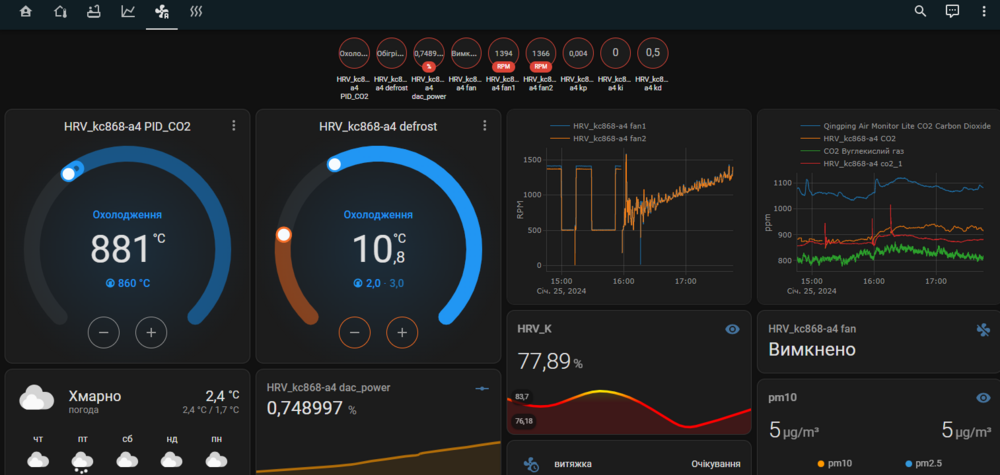The height and width of the screenshot is (475, 1000).
Task: Toggle the HRV_kc868-a4 fan card
Action: coord(878,340)
